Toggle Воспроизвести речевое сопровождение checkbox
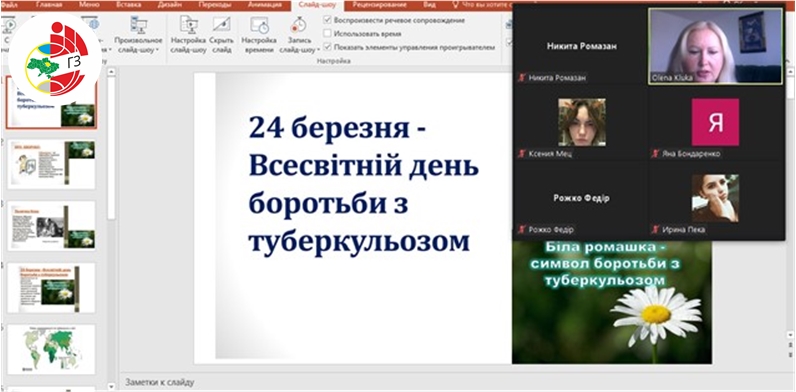Viewport: 796px width, 392px height. coord(327,20)
